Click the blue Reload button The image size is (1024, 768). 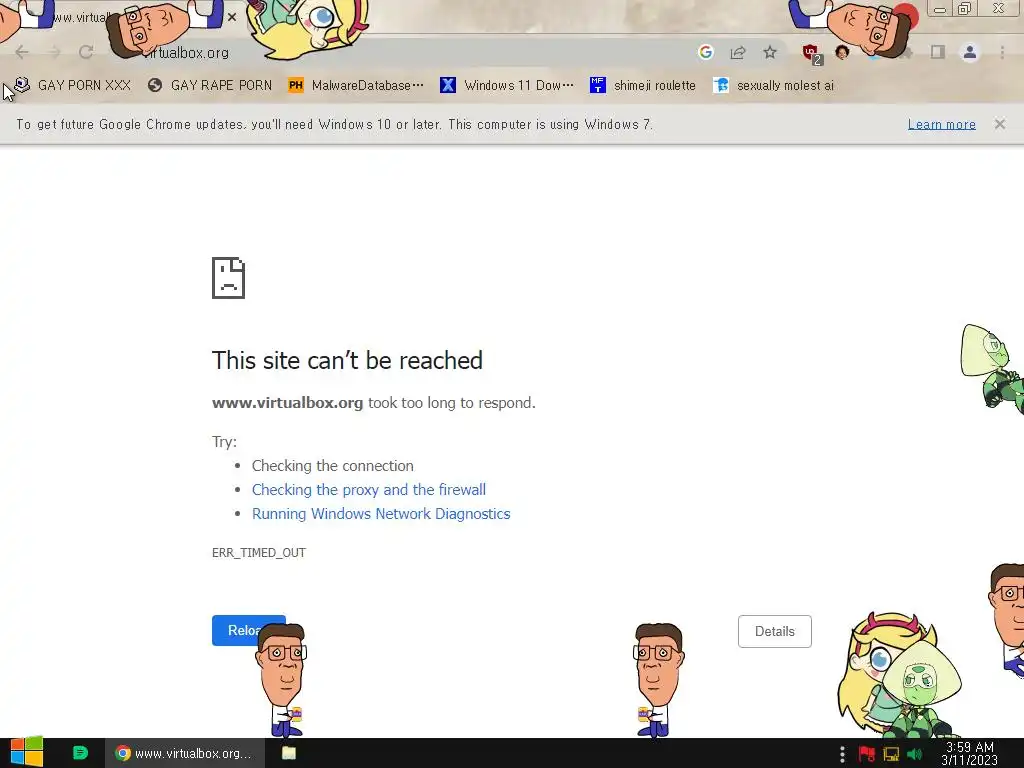click(x=248, y=630)
